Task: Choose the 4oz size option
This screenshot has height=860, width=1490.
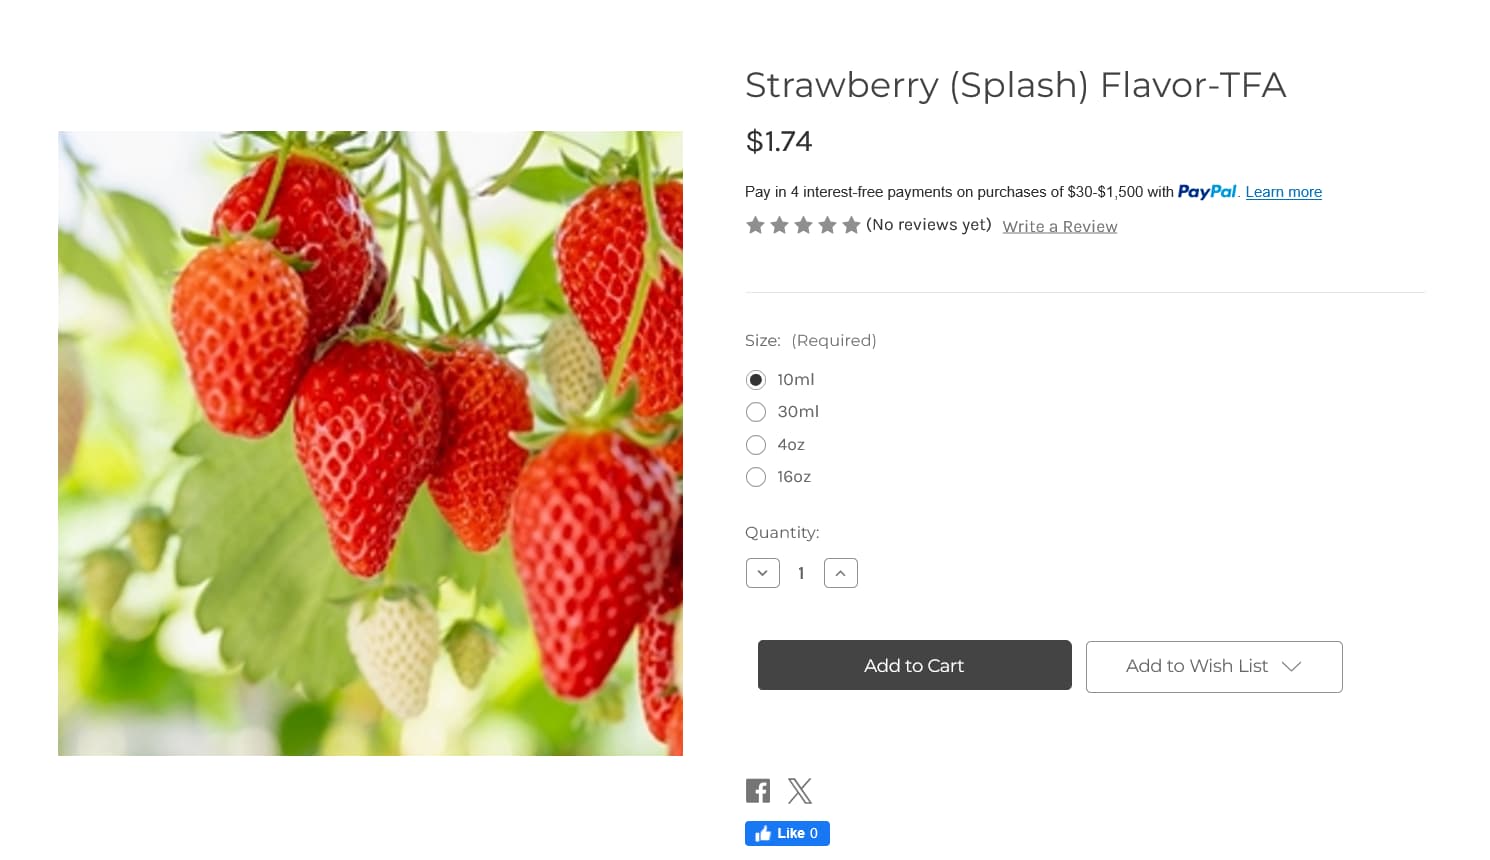Action: 756,445
